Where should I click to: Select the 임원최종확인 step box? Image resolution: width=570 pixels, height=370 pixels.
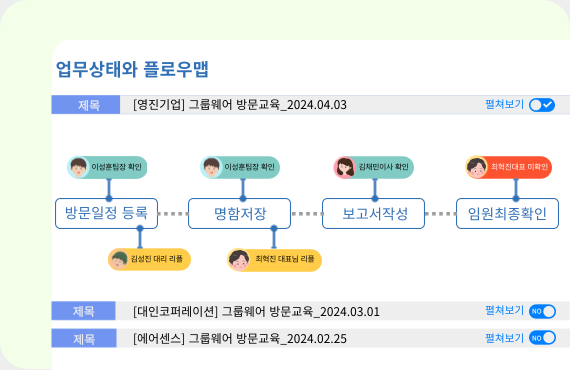tap(507, 213)
